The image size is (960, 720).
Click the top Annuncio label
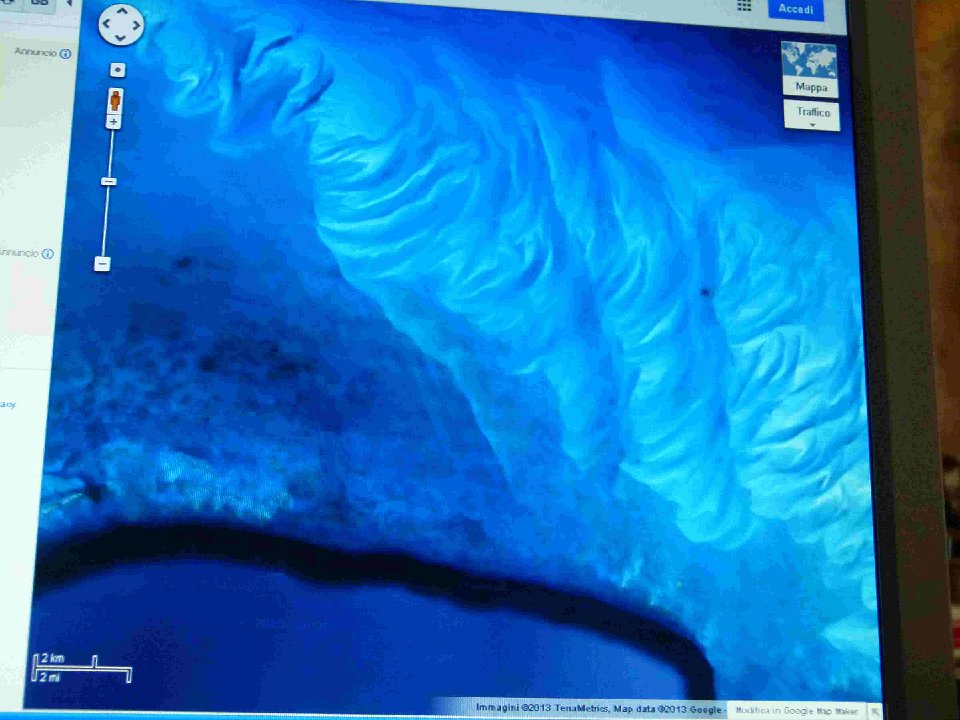point(36,52)
